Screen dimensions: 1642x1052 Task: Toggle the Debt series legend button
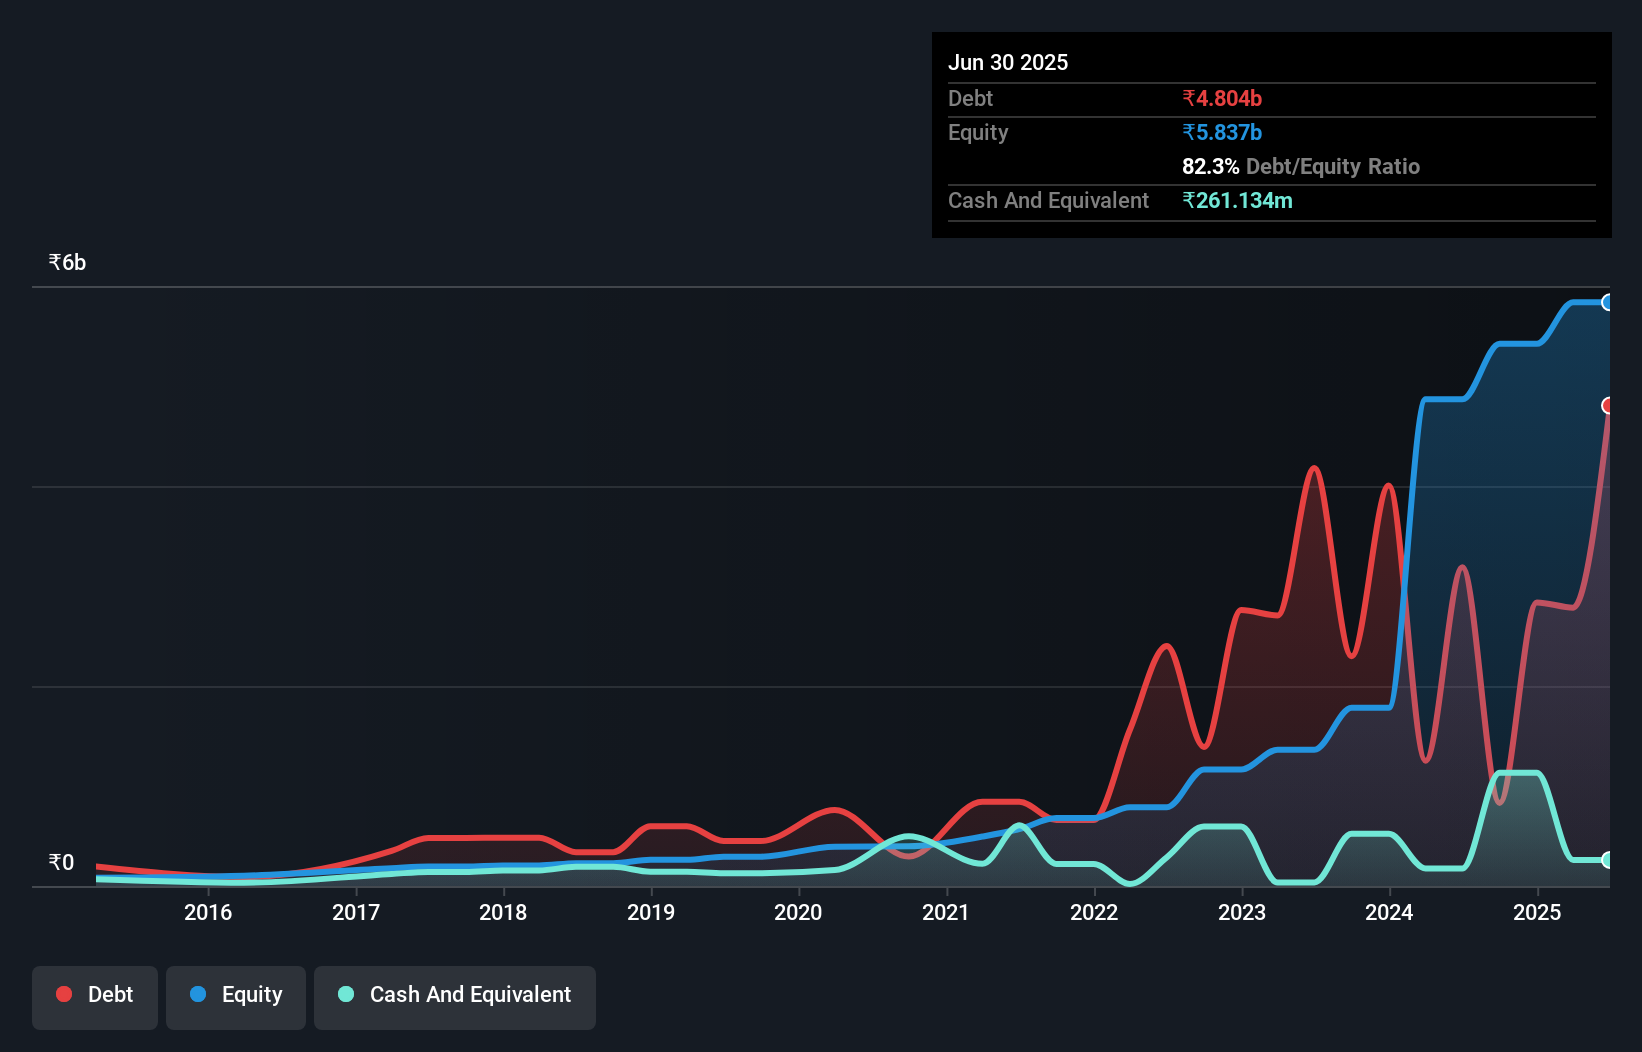click(95, 997)
